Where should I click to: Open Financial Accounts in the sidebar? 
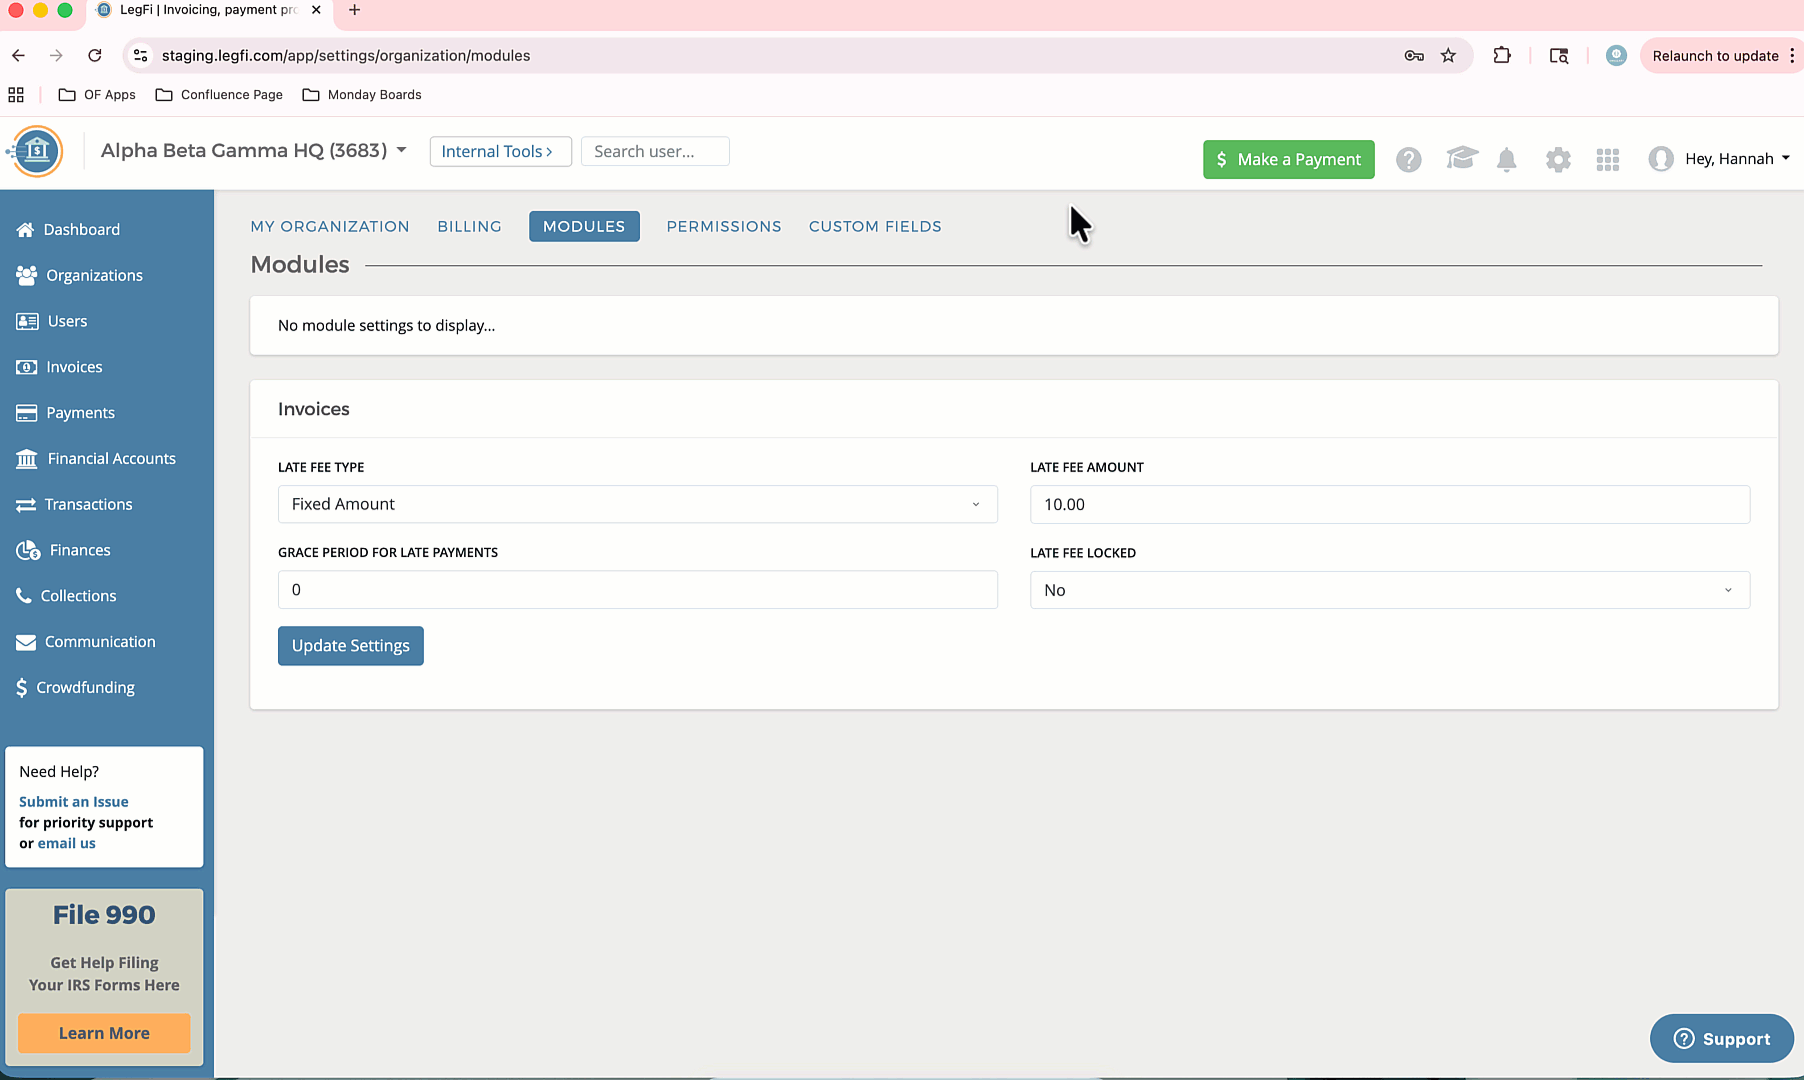tap(111, 459)
